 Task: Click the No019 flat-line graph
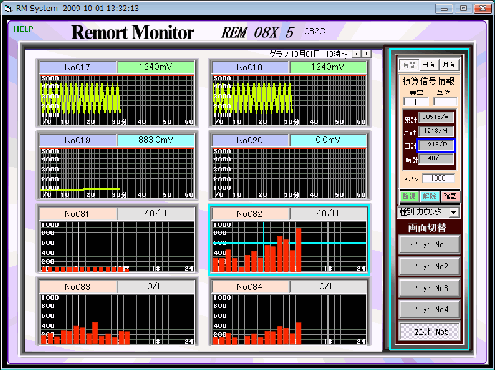coord(117,173)
